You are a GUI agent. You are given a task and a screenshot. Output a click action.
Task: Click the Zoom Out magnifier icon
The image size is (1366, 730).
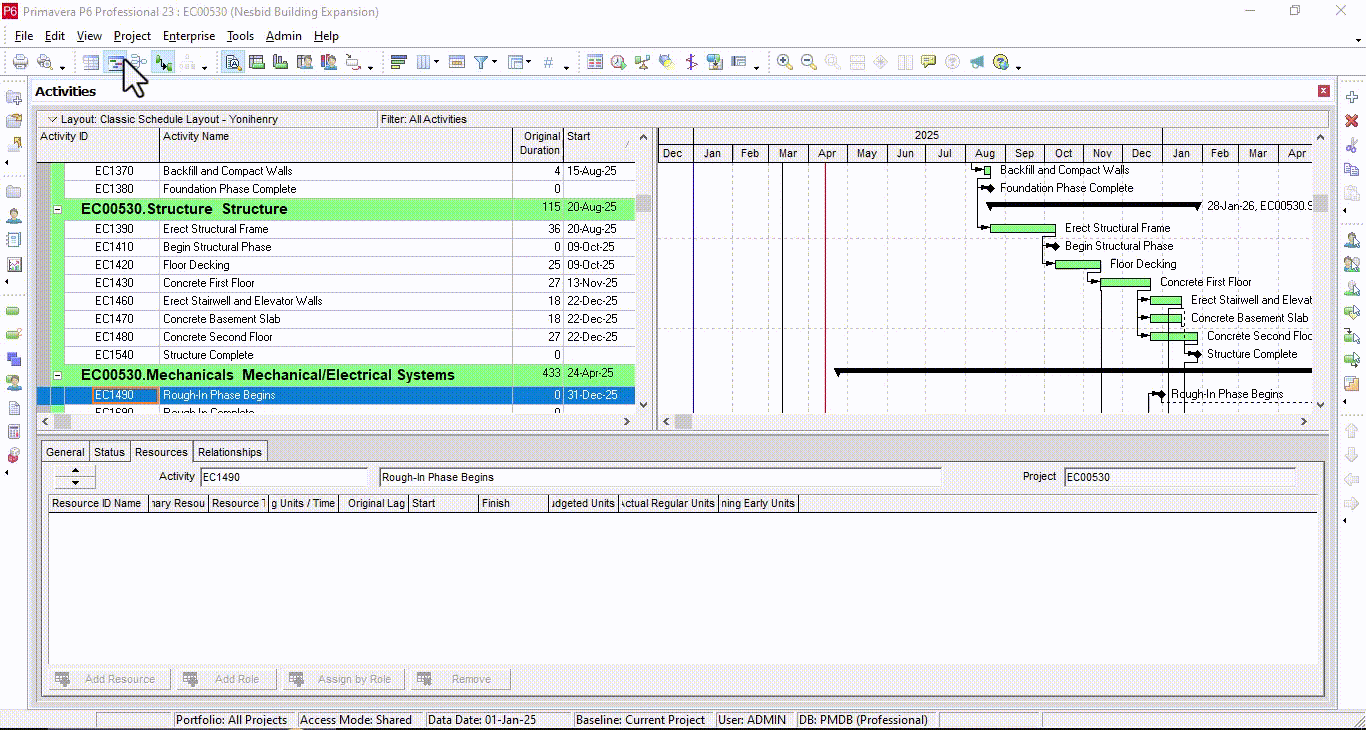pyautogui.click(x=809, y=62)
